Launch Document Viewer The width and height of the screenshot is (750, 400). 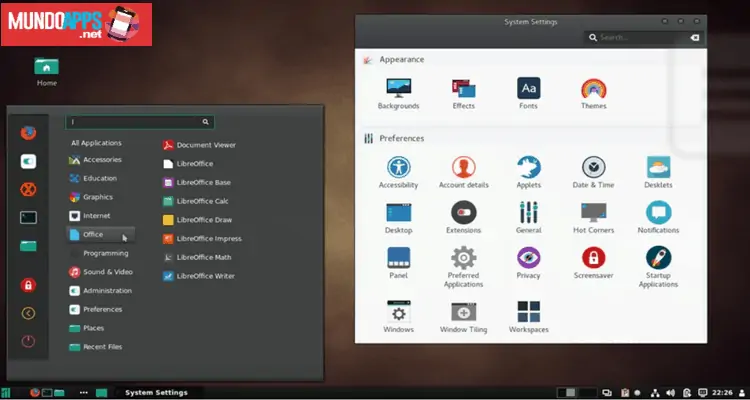[x=200, y=145]
